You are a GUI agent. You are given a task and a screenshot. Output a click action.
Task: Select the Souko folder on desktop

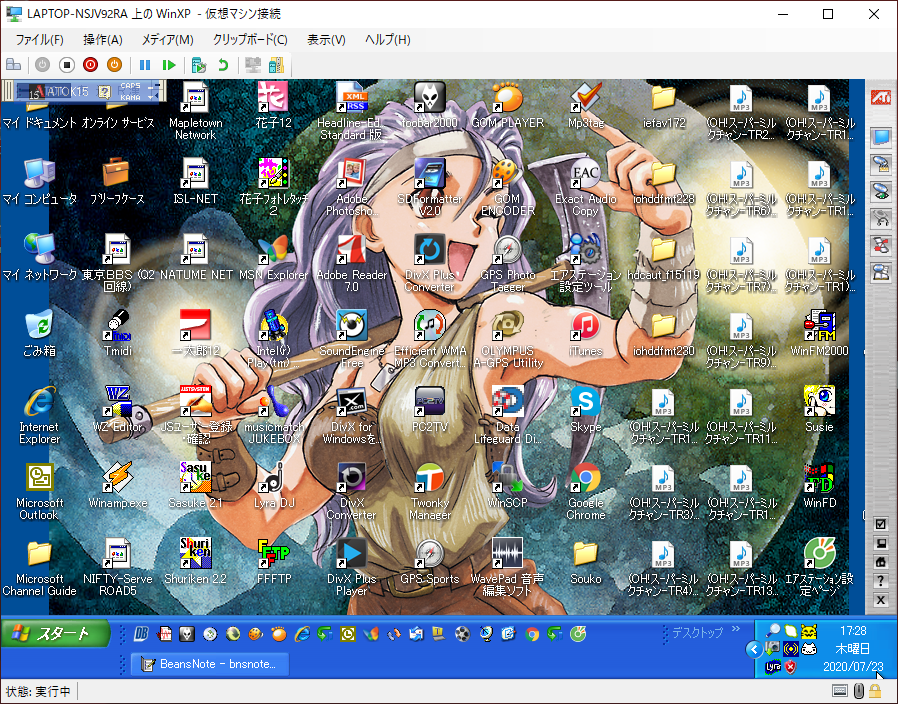[x=585, y=562]
